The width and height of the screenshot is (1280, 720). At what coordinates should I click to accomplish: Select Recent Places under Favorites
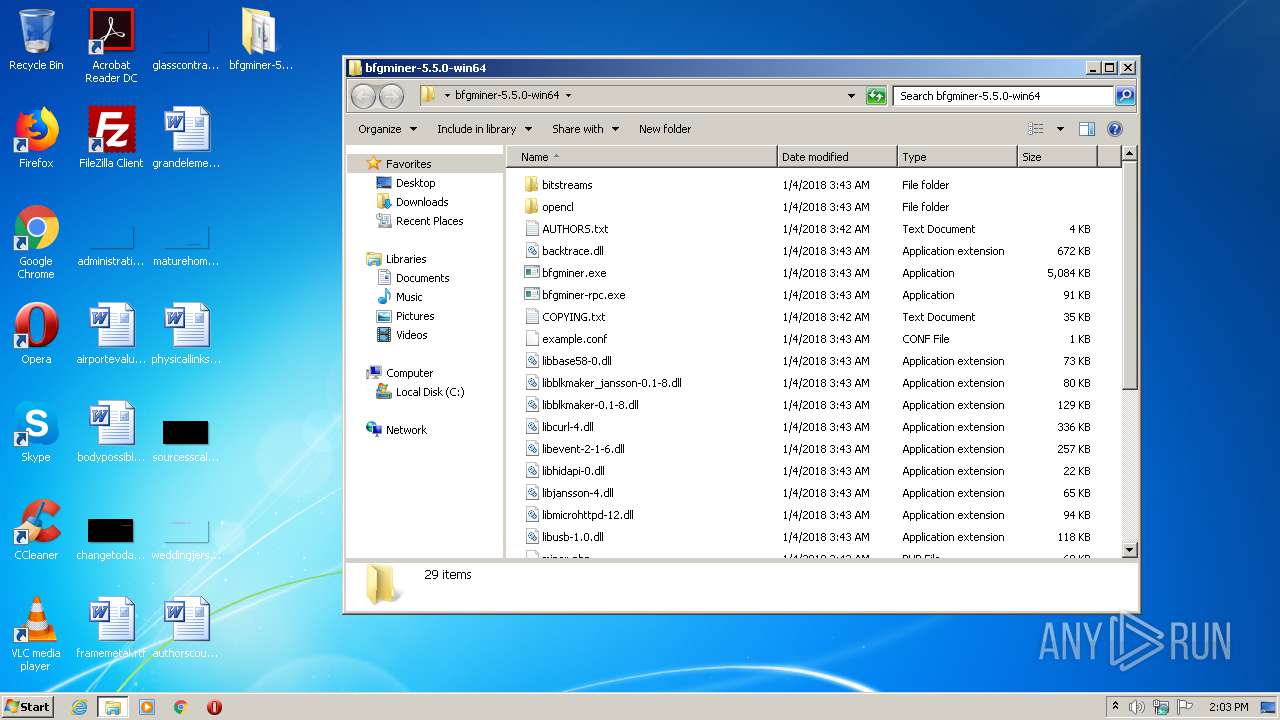pos(429,221)
